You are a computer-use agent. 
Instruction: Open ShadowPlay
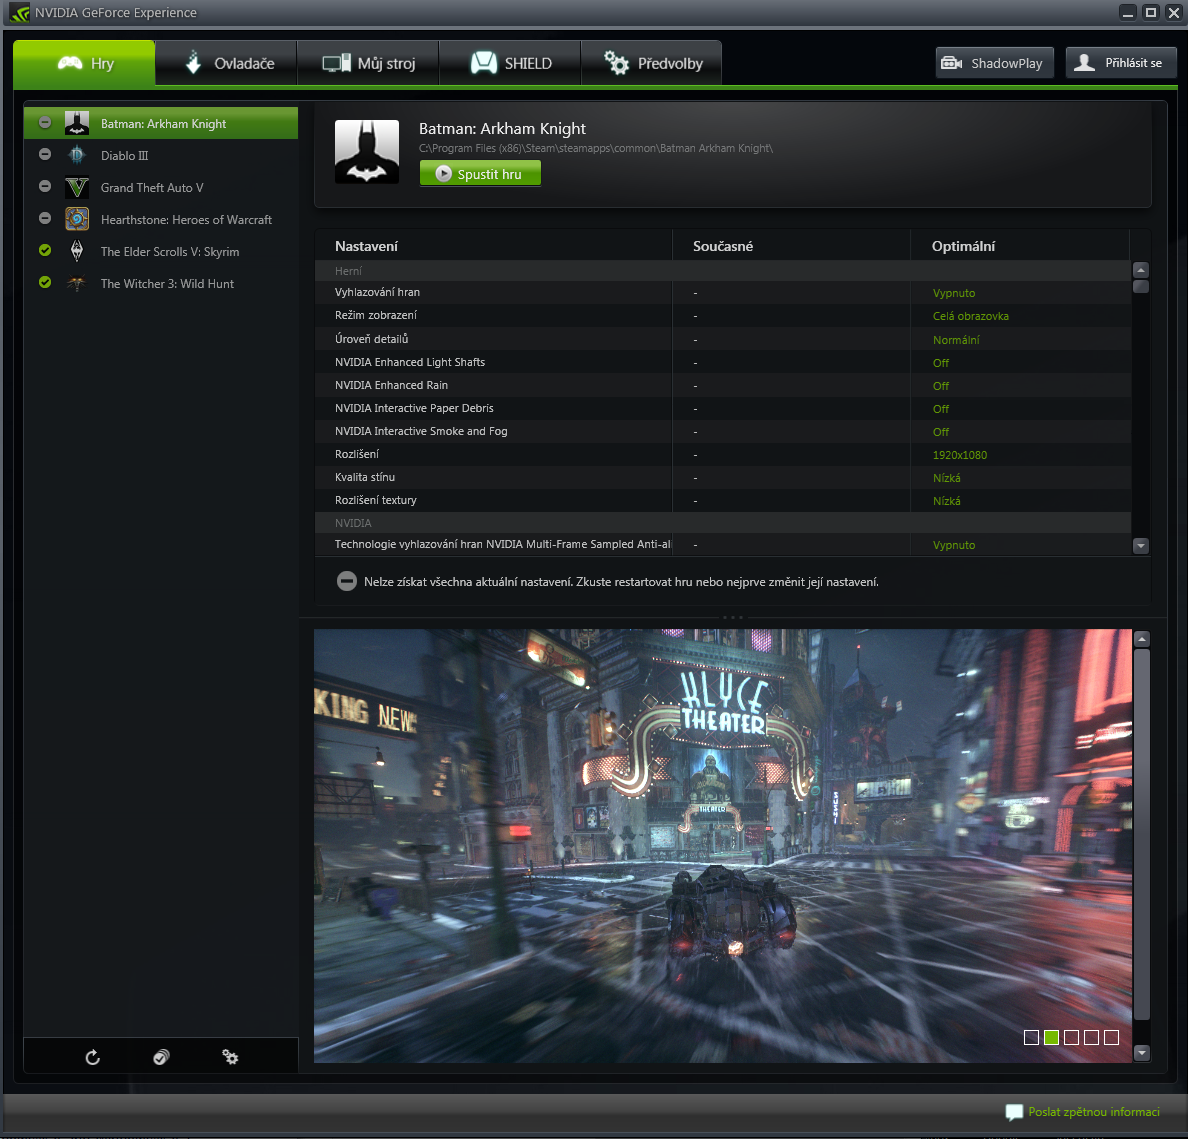coord(994,63)
